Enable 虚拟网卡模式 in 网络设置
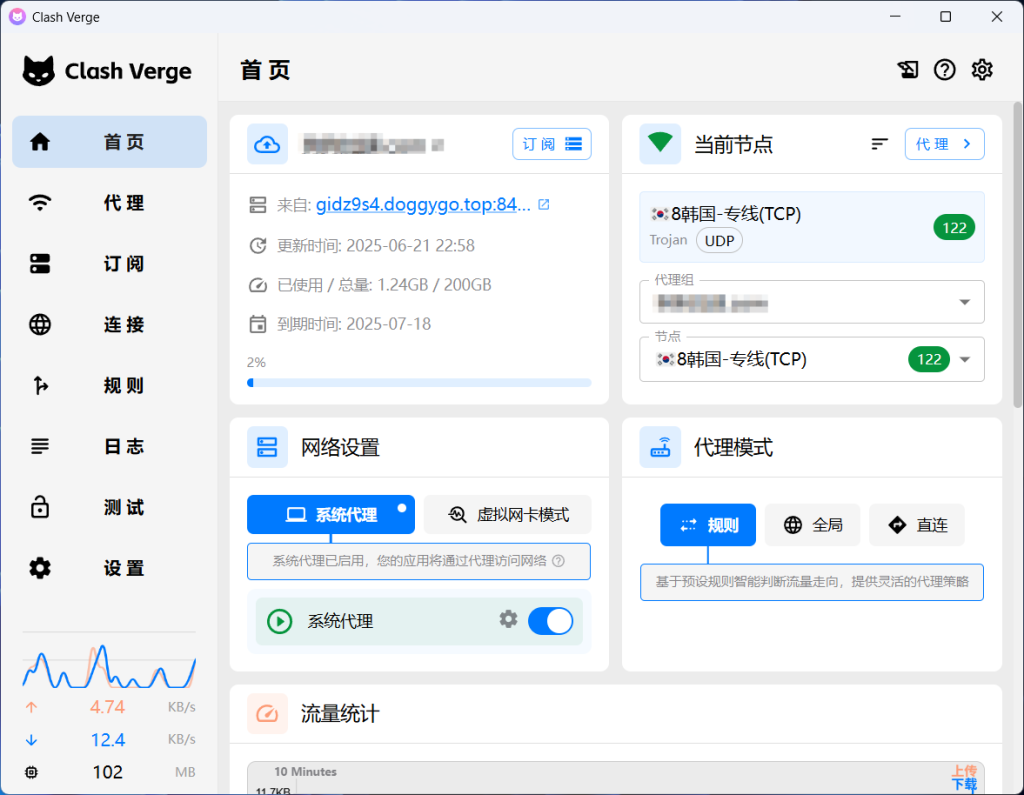The height and width of the screenshot is (795, 1024). pos(506,514)
